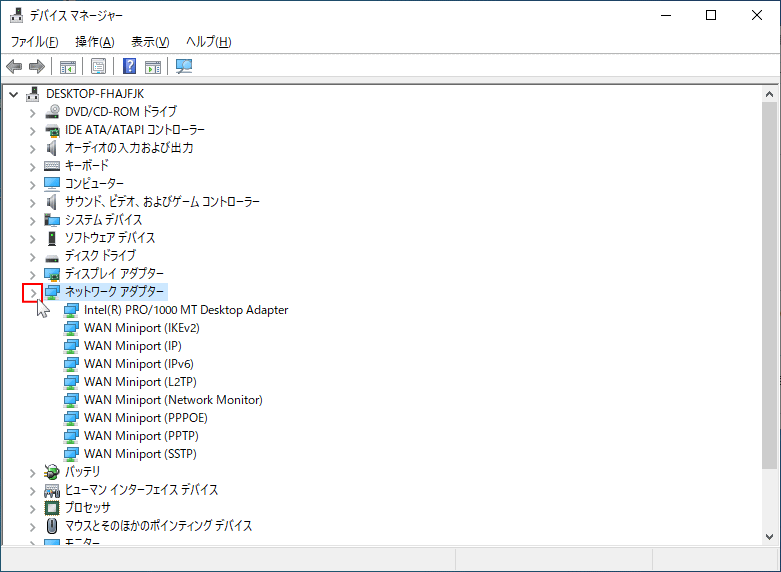The height and width of the screenshot is (572, 781).
Task: Click the DVD/CD-ROM drive icon
Action: pyautogui.click(x=52, y=112)
